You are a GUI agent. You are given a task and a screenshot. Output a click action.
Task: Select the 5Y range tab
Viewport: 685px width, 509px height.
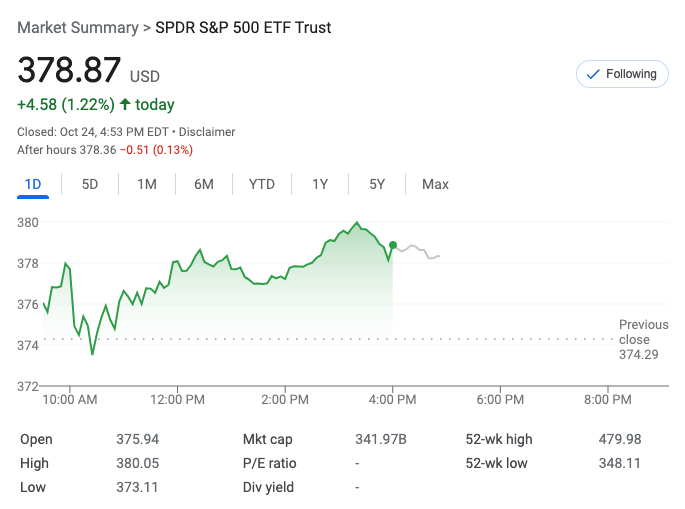click(x=377, y=184)
